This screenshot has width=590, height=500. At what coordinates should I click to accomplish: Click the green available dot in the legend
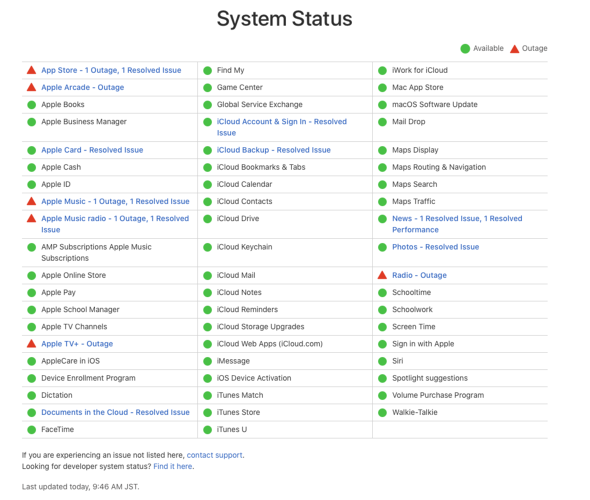(465, 49)
